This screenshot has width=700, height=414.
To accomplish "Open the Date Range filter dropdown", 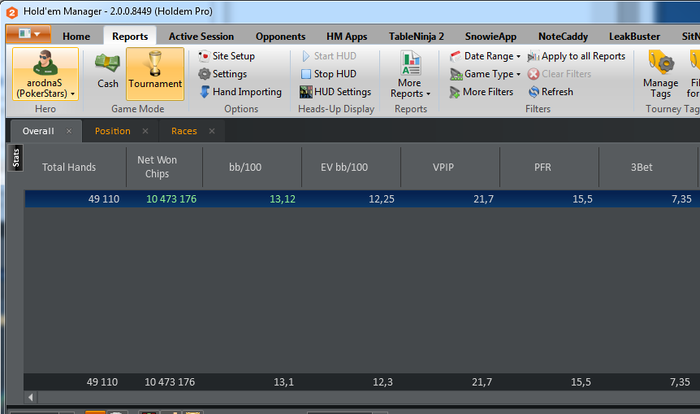I will (x=485, y=56).
